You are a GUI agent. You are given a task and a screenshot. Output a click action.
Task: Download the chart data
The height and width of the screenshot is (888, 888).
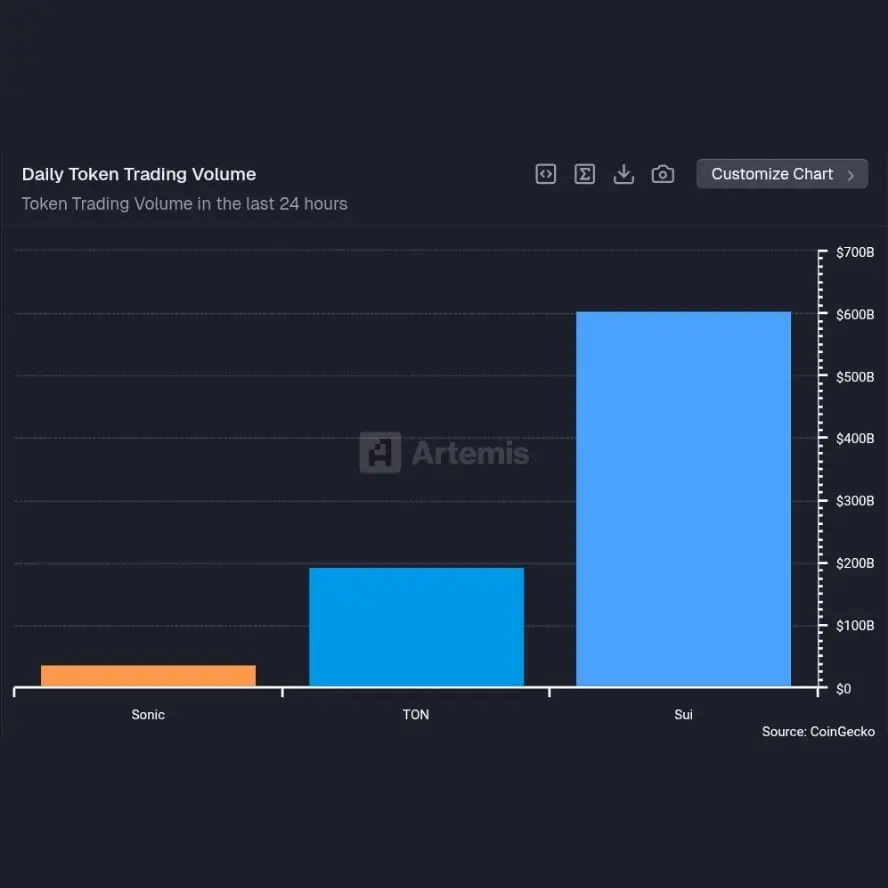pos(624,174)
